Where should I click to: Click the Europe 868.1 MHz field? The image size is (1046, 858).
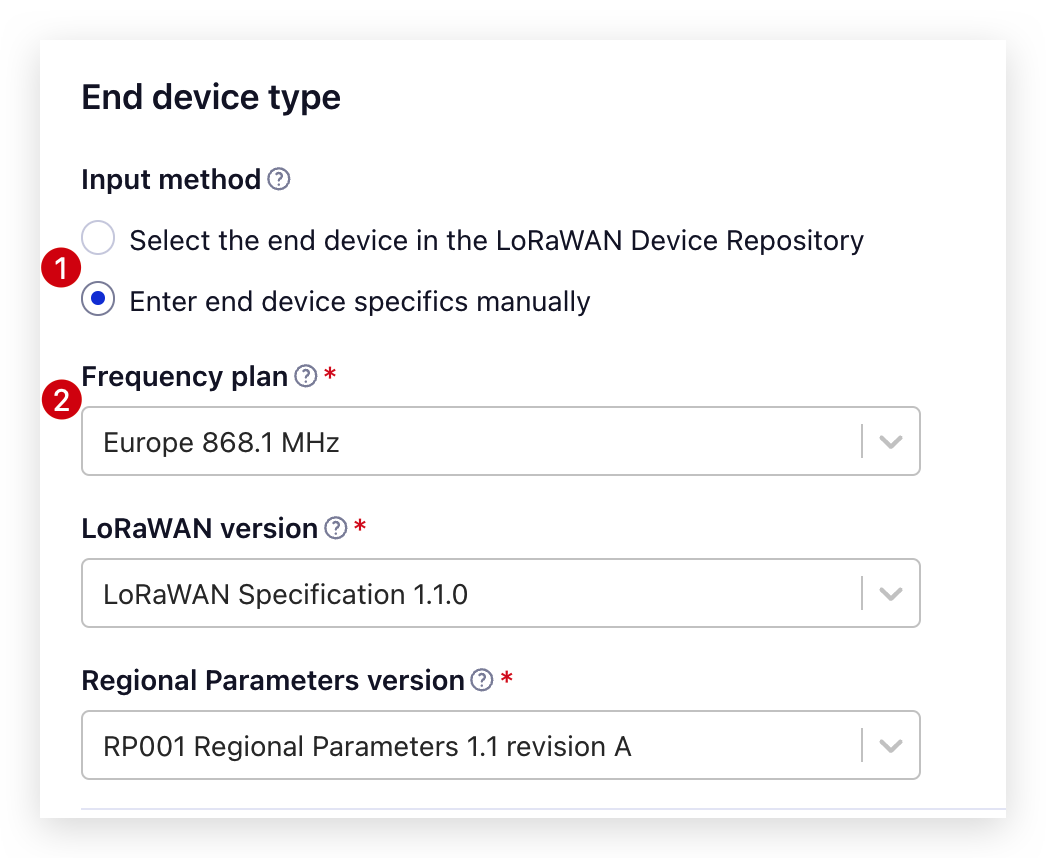pos(501,441)
